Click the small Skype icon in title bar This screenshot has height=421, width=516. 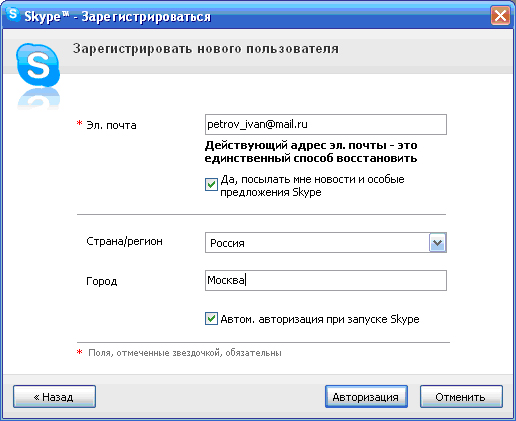[x=13, y=14]
